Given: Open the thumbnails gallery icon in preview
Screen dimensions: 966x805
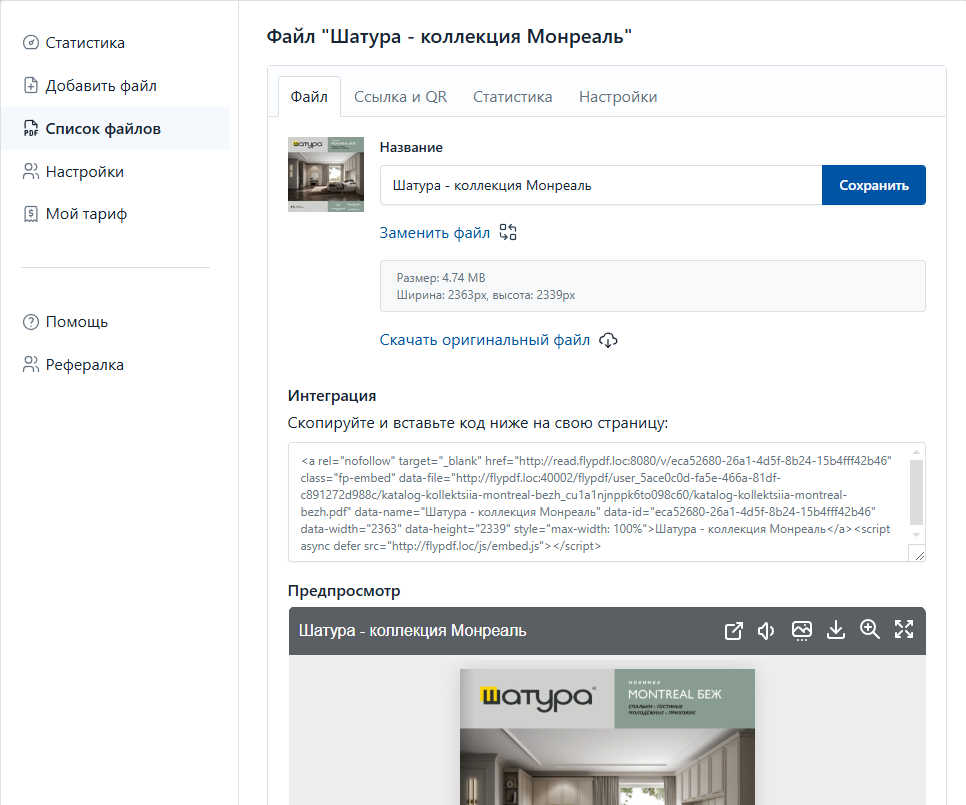Looking at the screenshot, I should (x=802, y=631).
